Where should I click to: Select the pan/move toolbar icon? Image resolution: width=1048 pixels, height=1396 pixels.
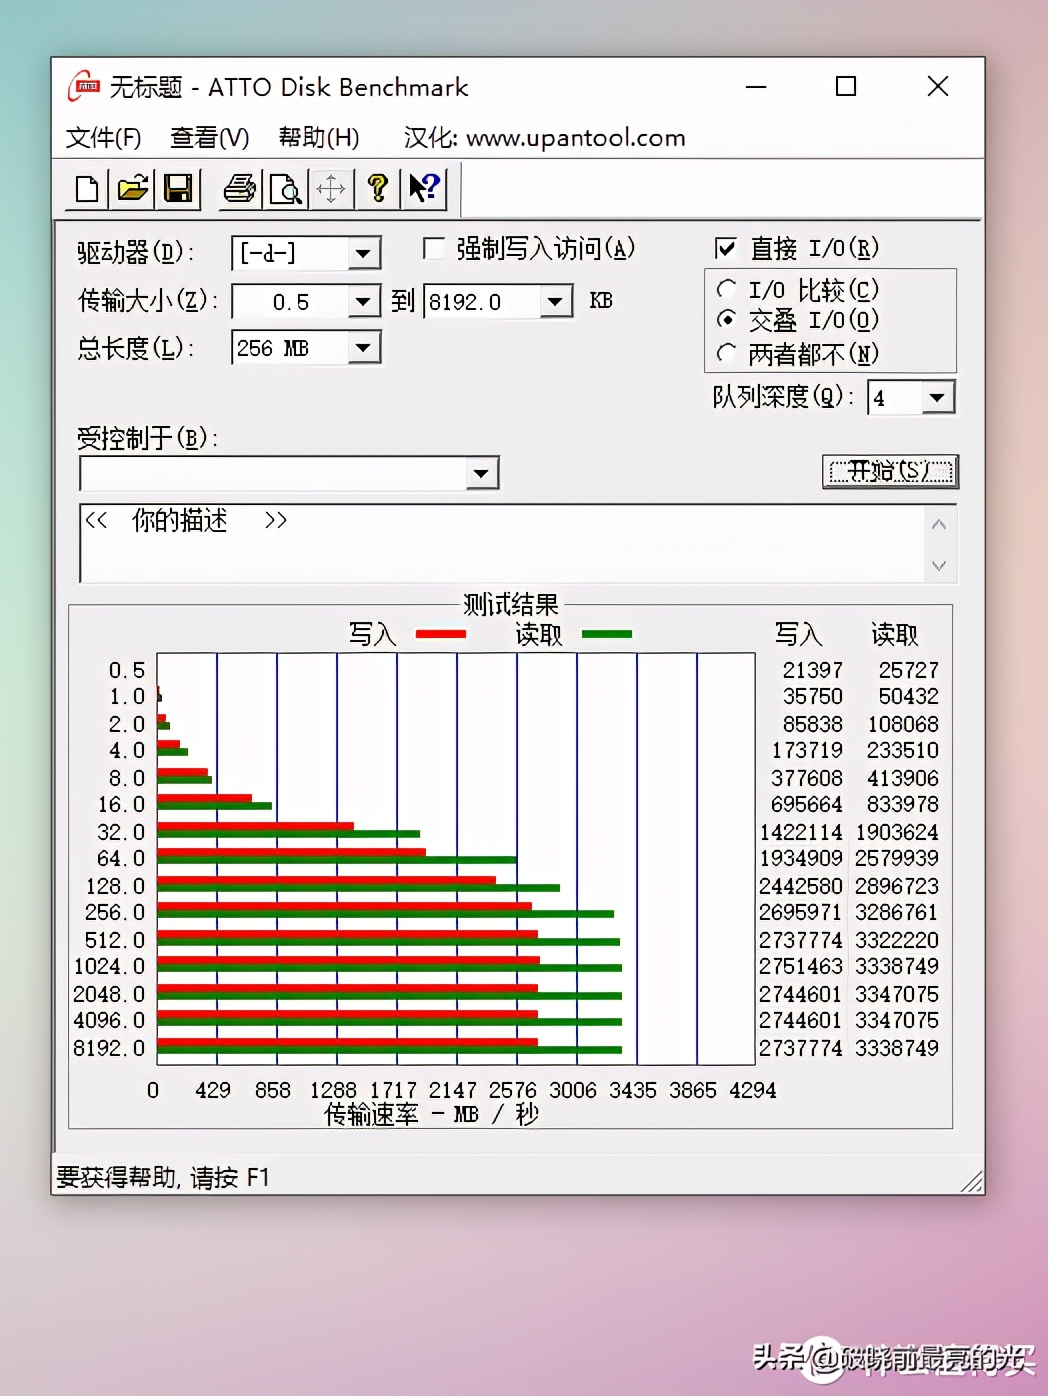331,188
